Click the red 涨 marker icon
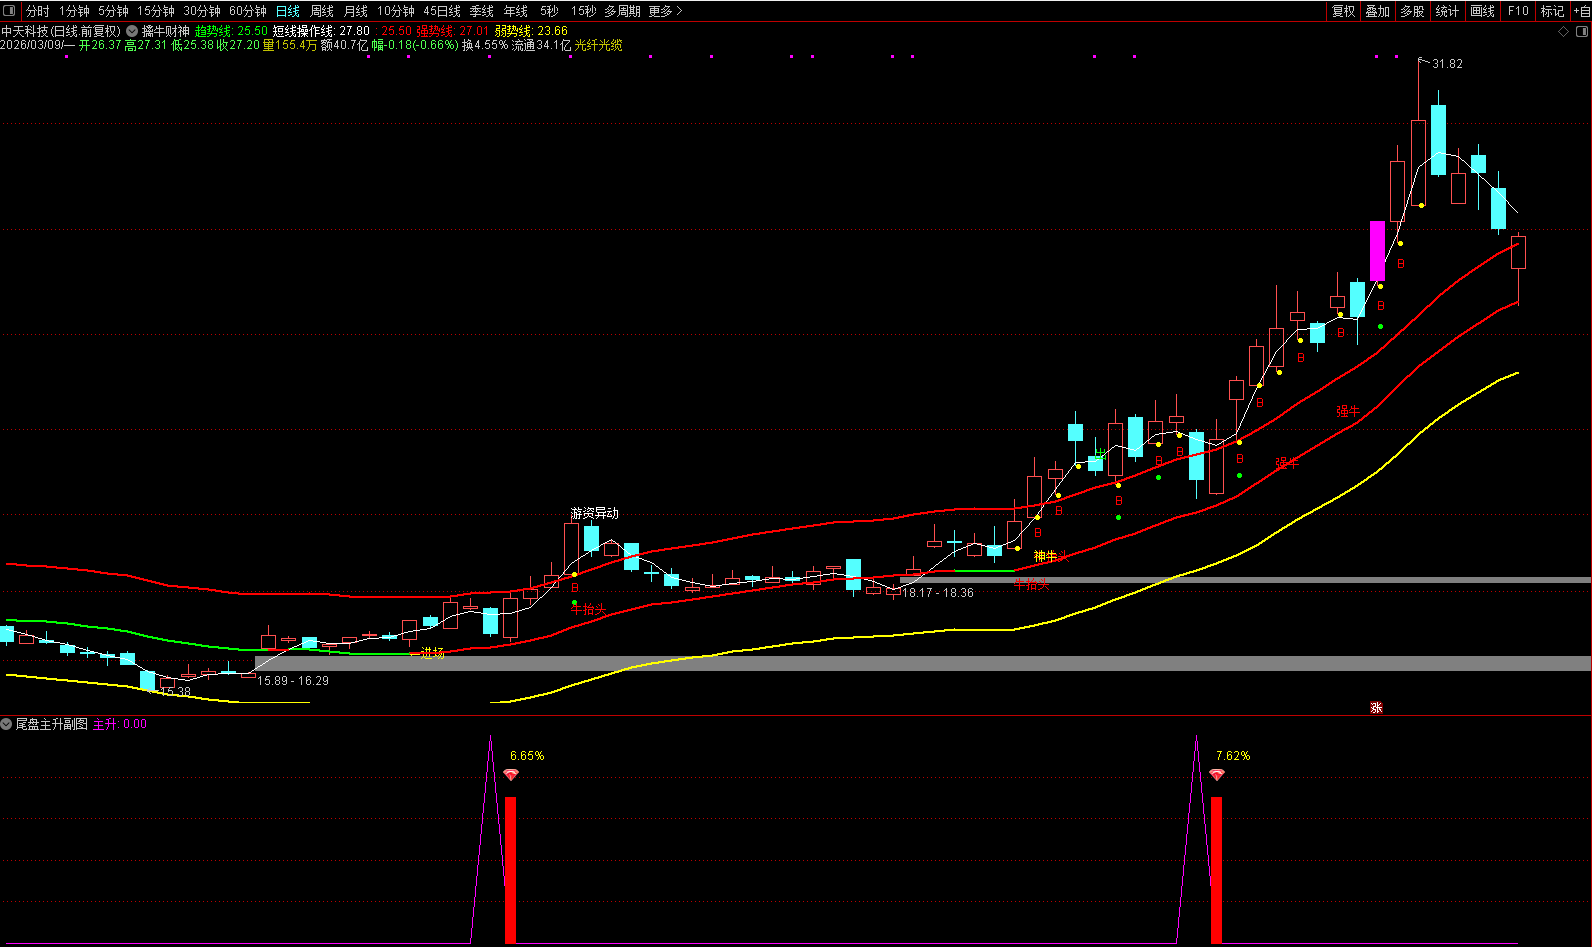The image size is (1592, 947). click(1376, 707)
